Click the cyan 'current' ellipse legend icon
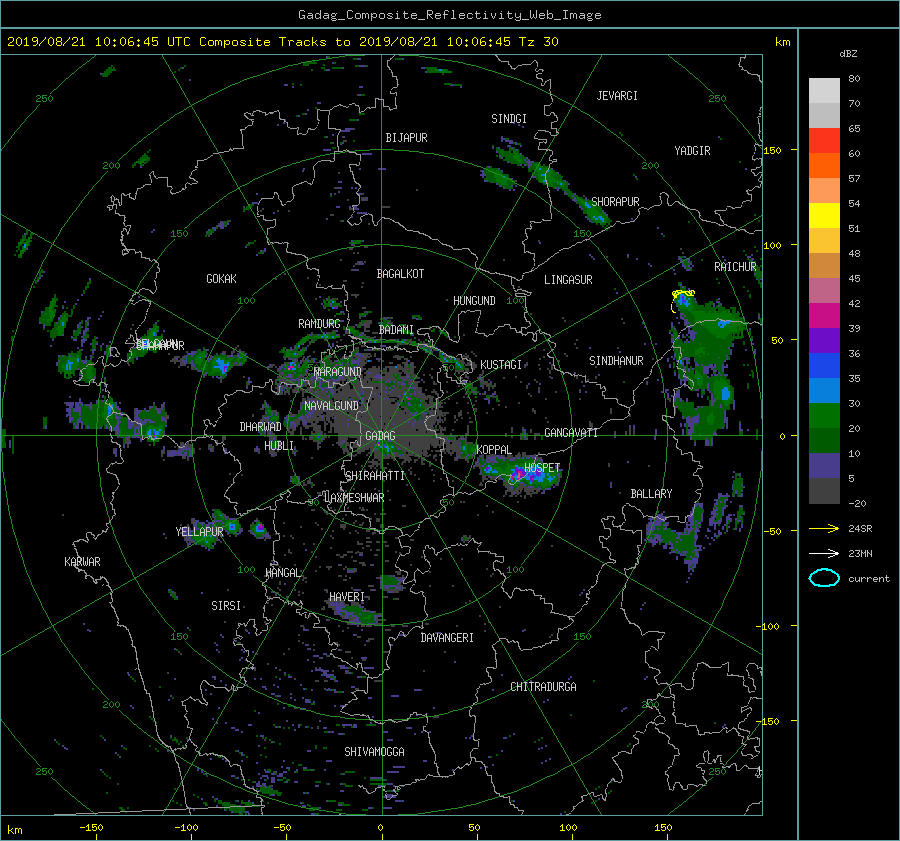Image resolution: width=900 pixels, height=841 pixels. pos(824,578)
